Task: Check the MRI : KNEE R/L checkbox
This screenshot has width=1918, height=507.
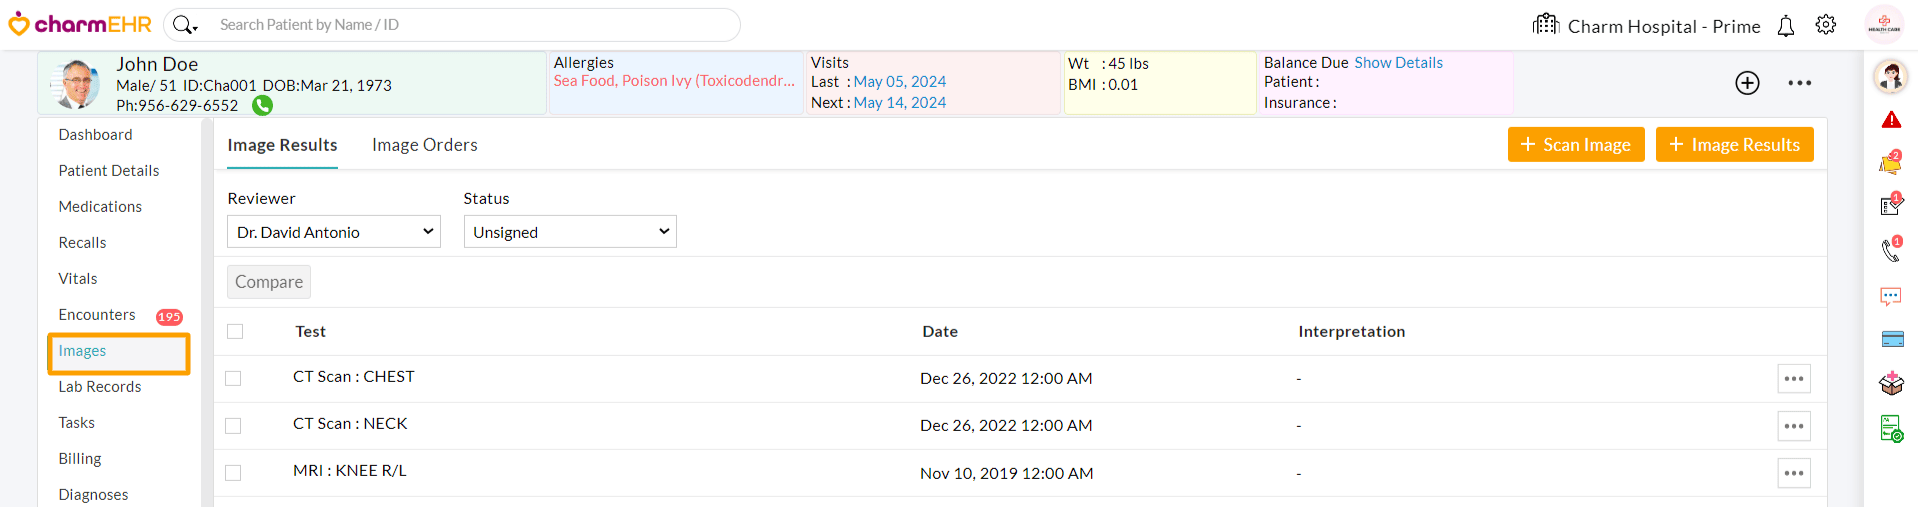Action: click(x=233, y=473)
